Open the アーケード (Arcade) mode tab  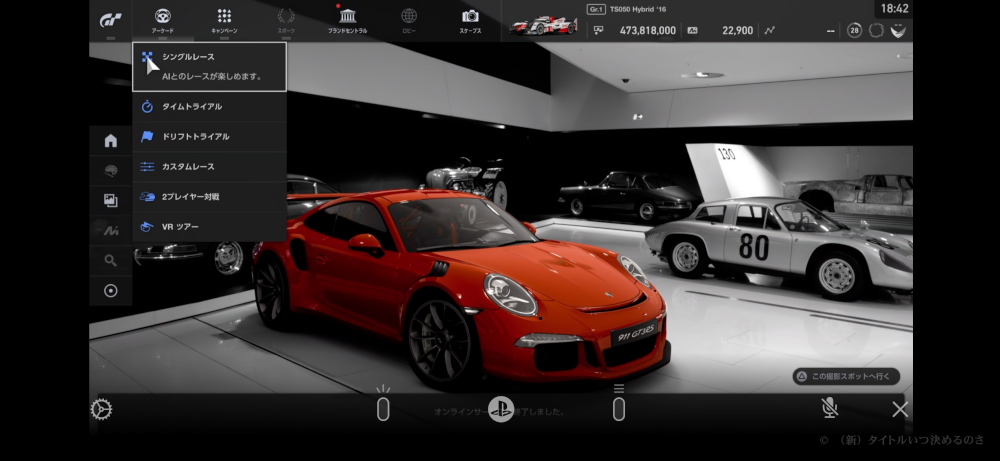(163, 21)
